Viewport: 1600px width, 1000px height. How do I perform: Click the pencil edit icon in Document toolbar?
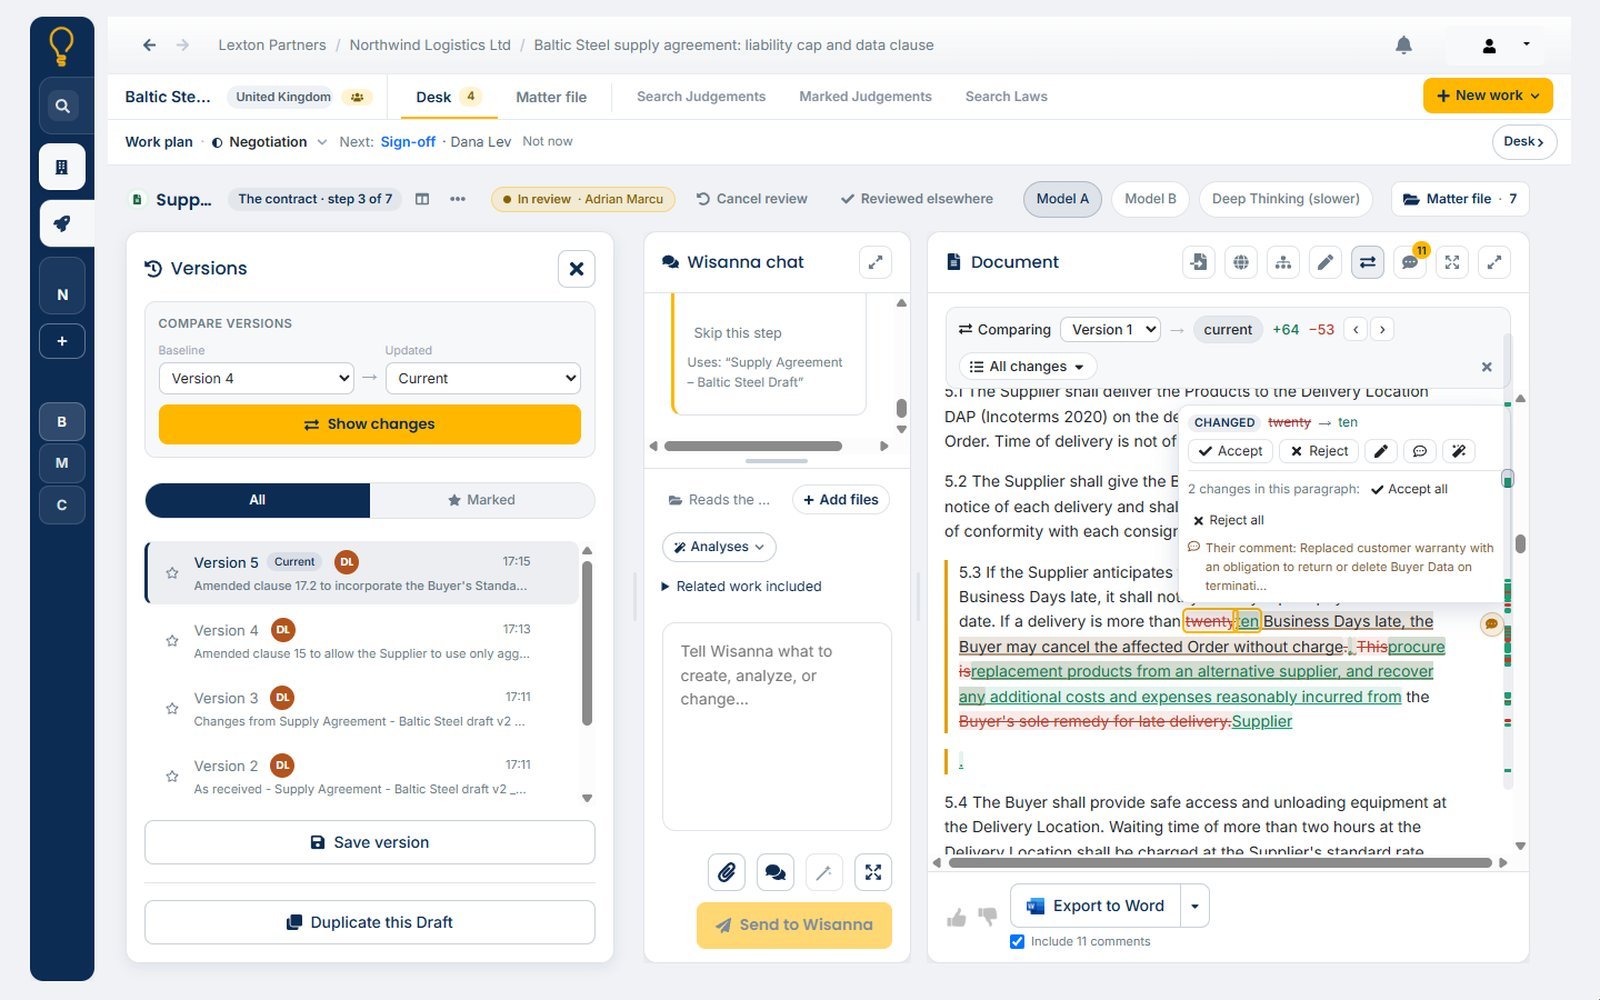1325,262
